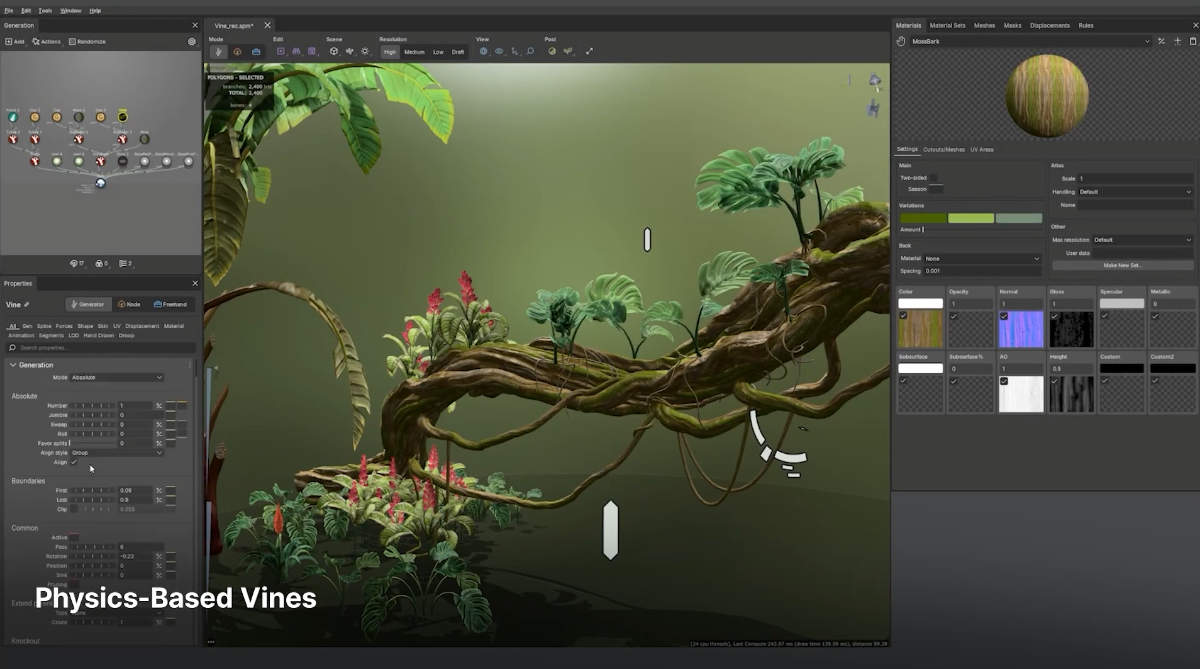This screenshot has height=669, width=1200.
Task: Set resolution to Low
Action: [438, 52]
